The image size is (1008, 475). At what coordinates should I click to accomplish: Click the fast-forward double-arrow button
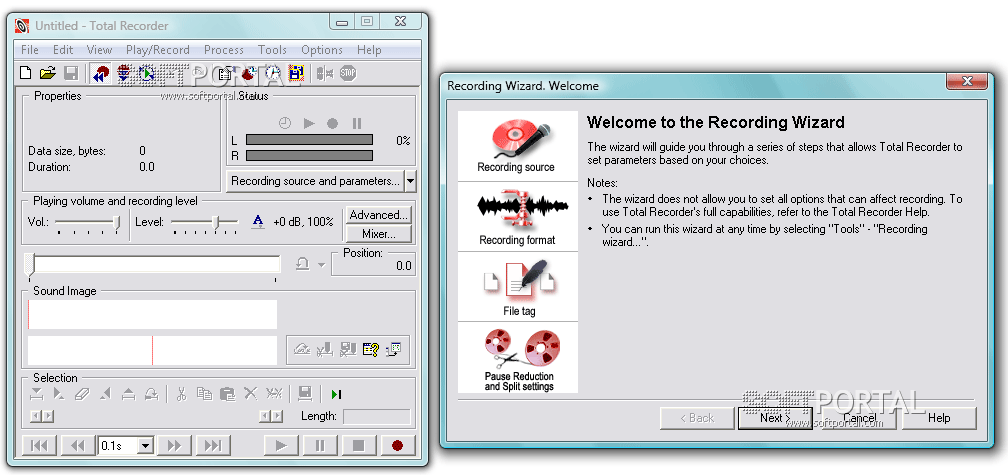pyautogui.click(x=174, y=445)
